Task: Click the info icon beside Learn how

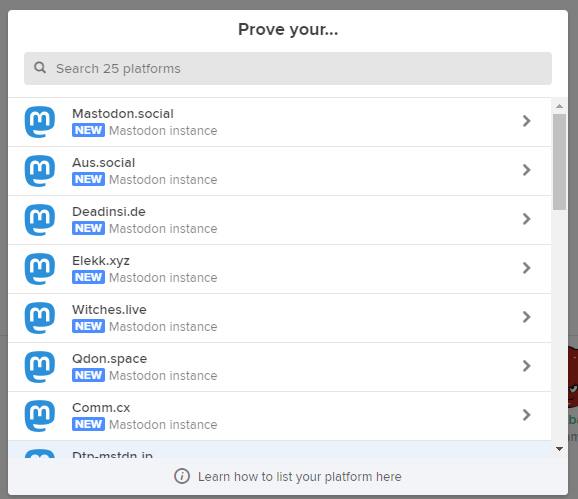Action: coord(182,476)
